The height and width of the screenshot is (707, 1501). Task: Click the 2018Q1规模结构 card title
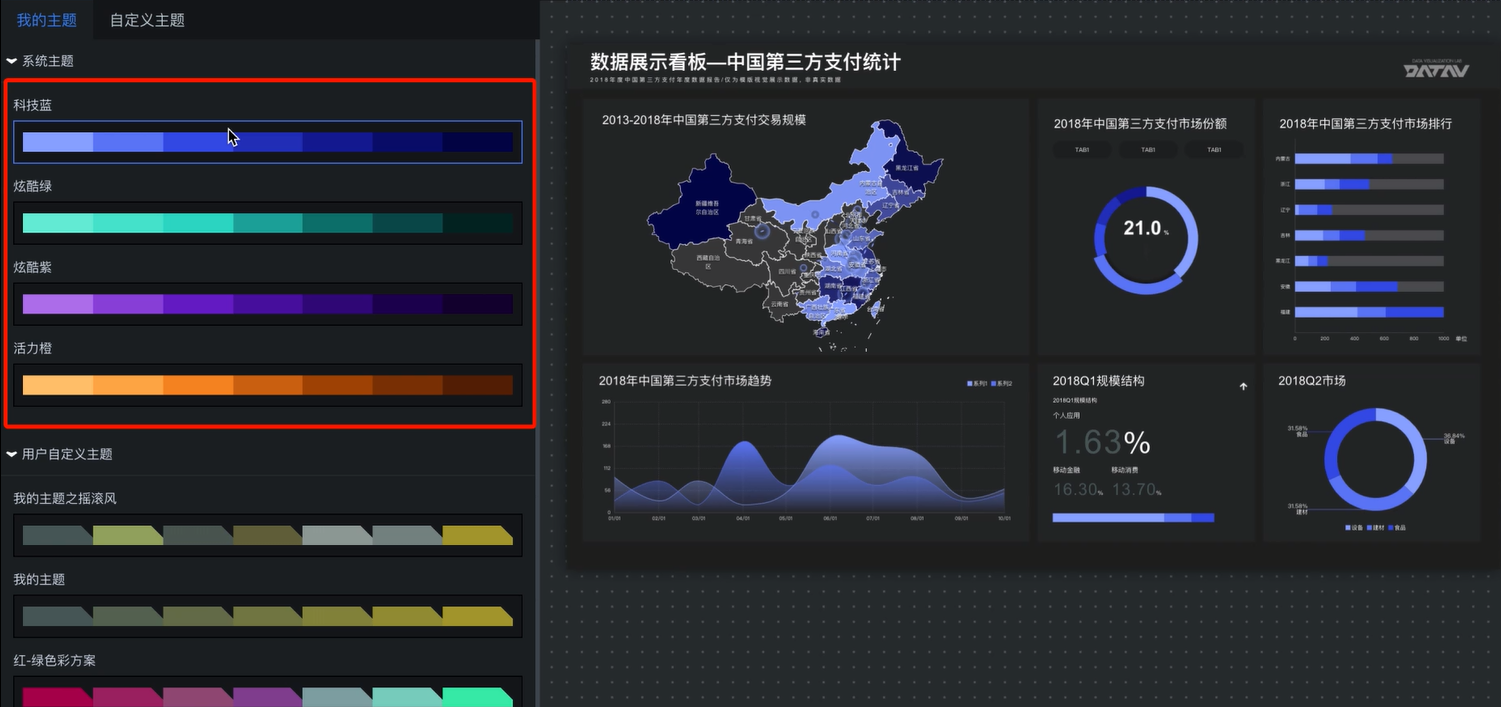point(1098,381)
